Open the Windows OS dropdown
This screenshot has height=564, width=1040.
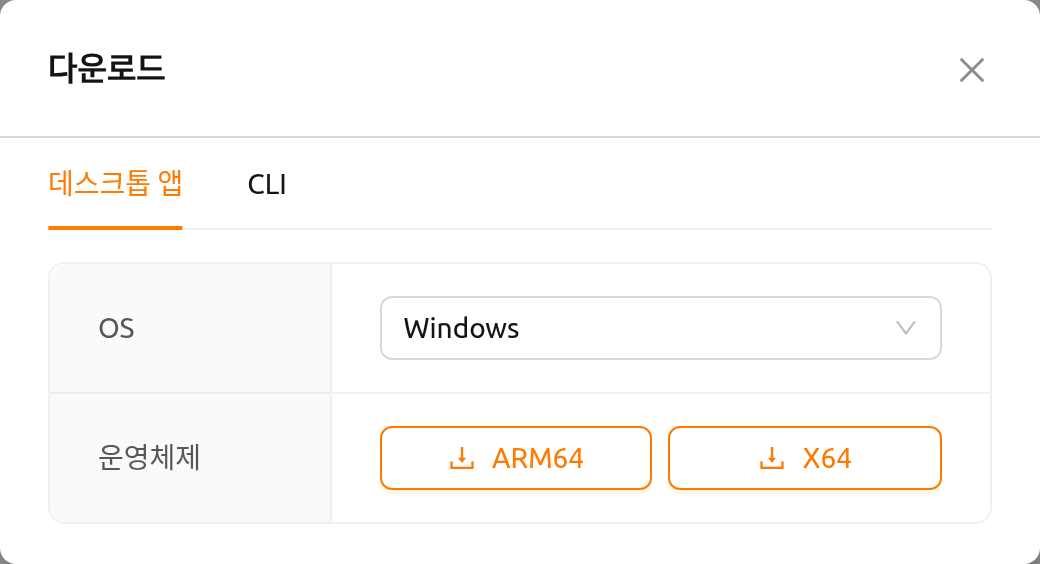coord(661,328)
